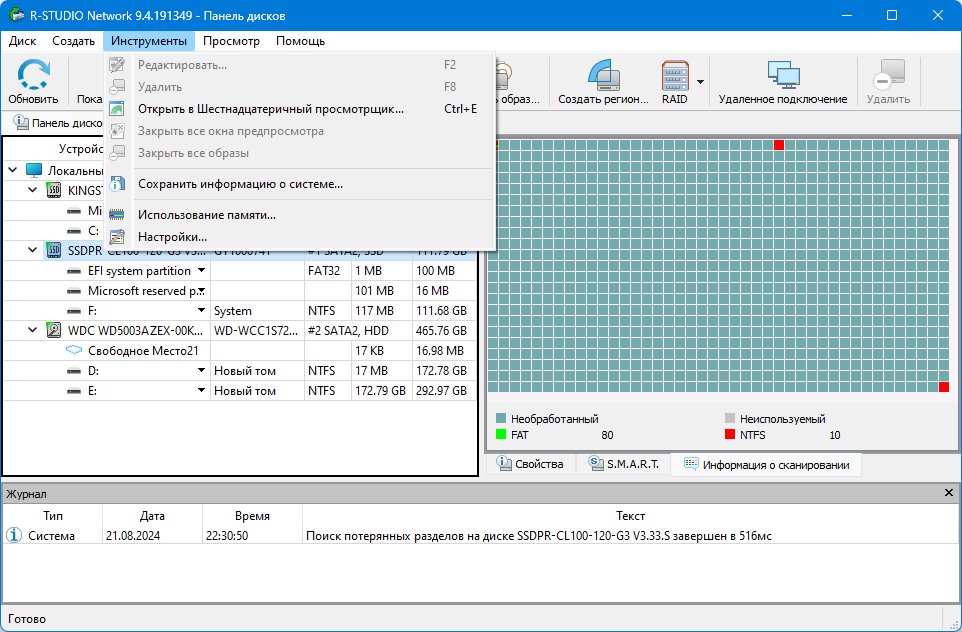This screenshot has height=632, width=962.
Task: Click the hex viewer icon in menu
Action: [x=117, y=109]
